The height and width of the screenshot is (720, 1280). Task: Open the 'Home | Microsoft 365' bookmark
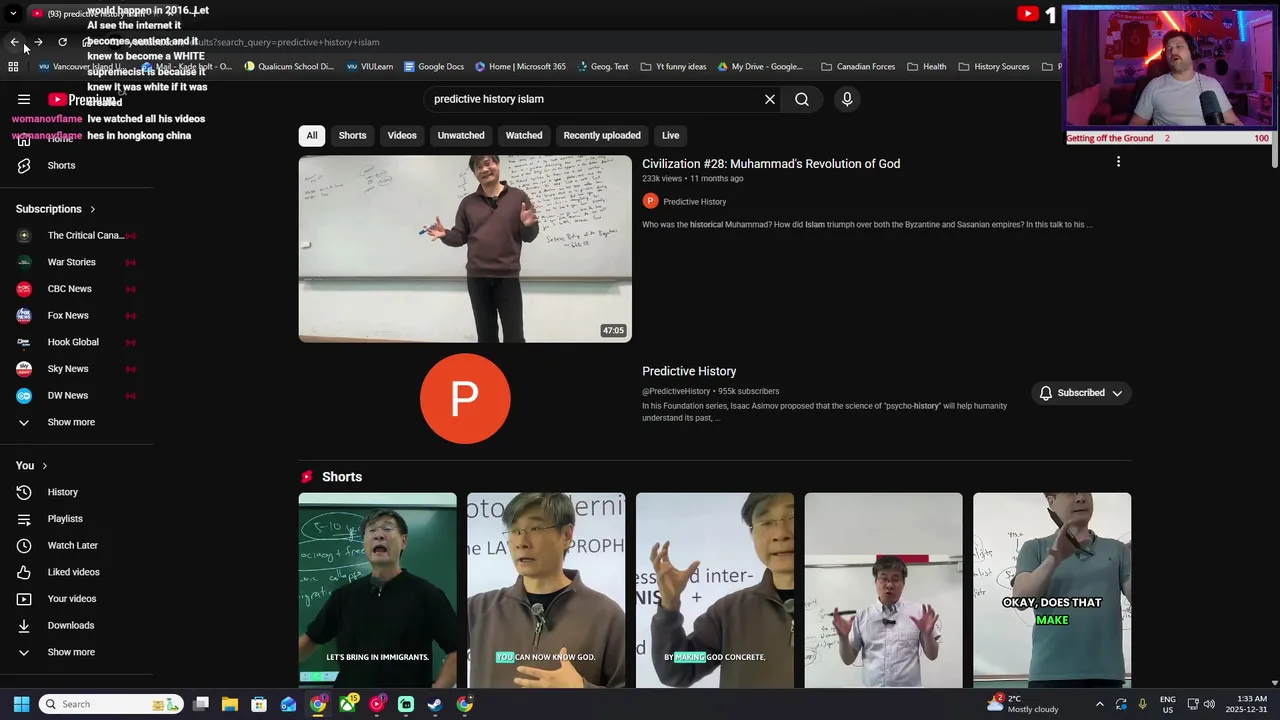(x=520, y=67)
